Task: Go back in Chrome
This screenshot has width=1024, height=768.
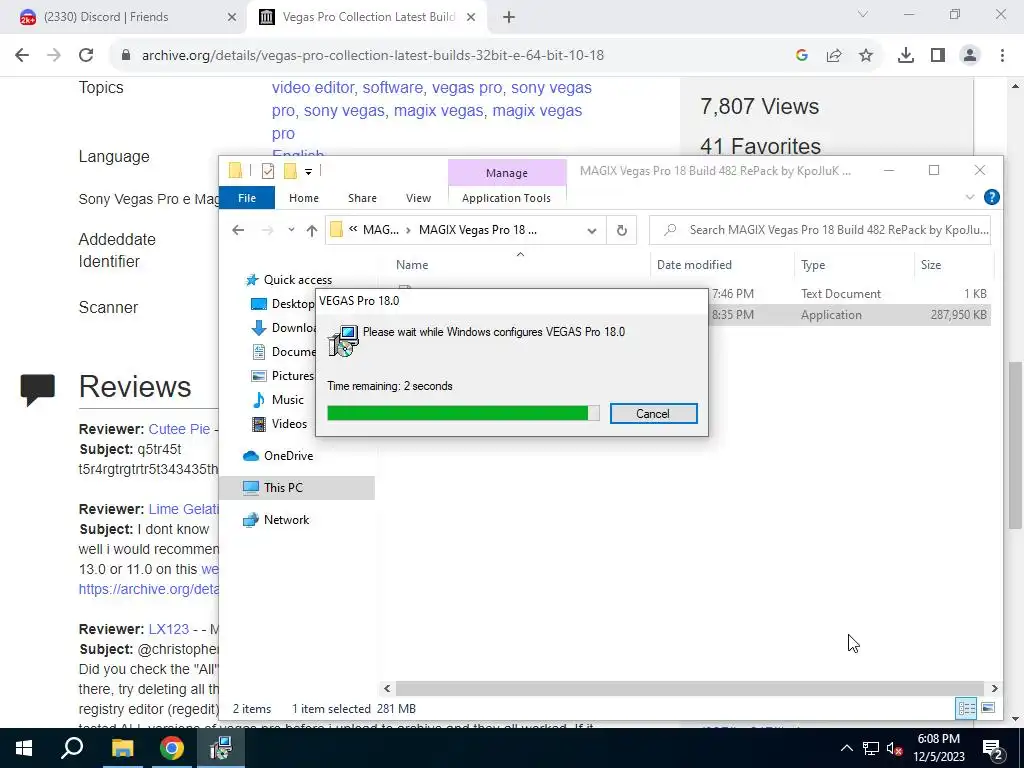Action: (22, 56)
